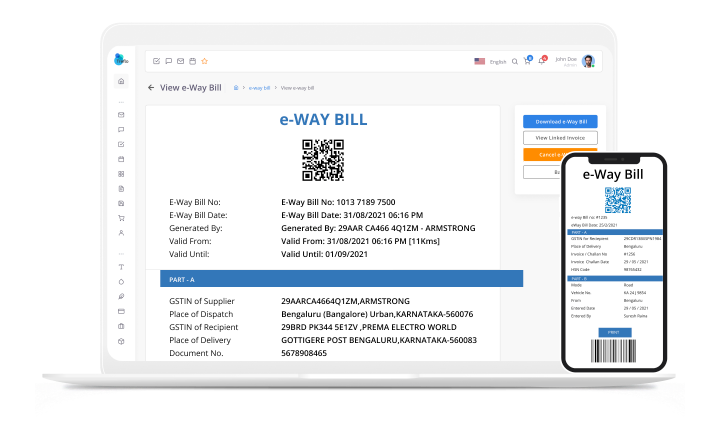
Task: Open the cart icon with blue badge
Action: [528, 61]
